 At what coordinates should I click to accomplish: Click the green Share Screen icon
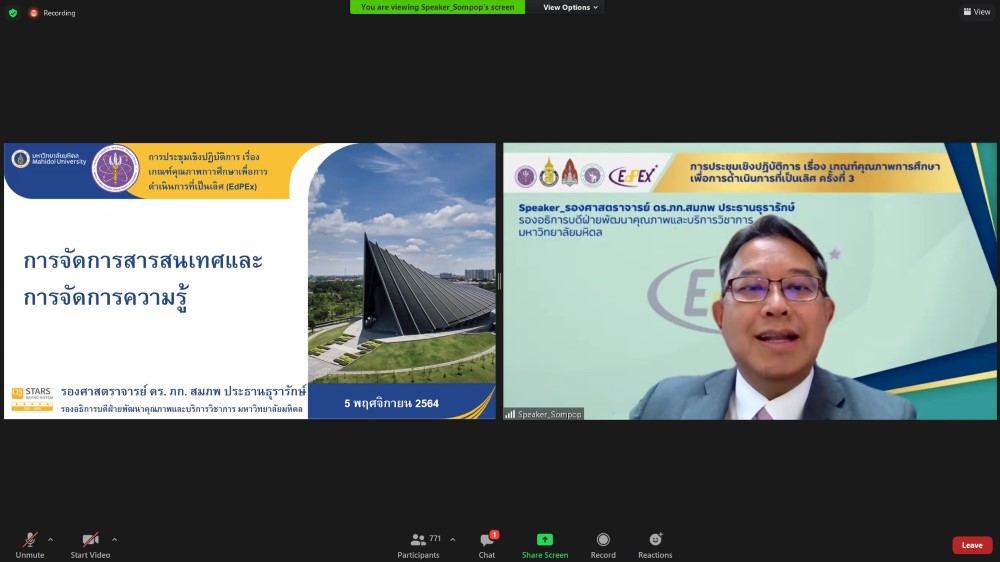coord(545,540)
